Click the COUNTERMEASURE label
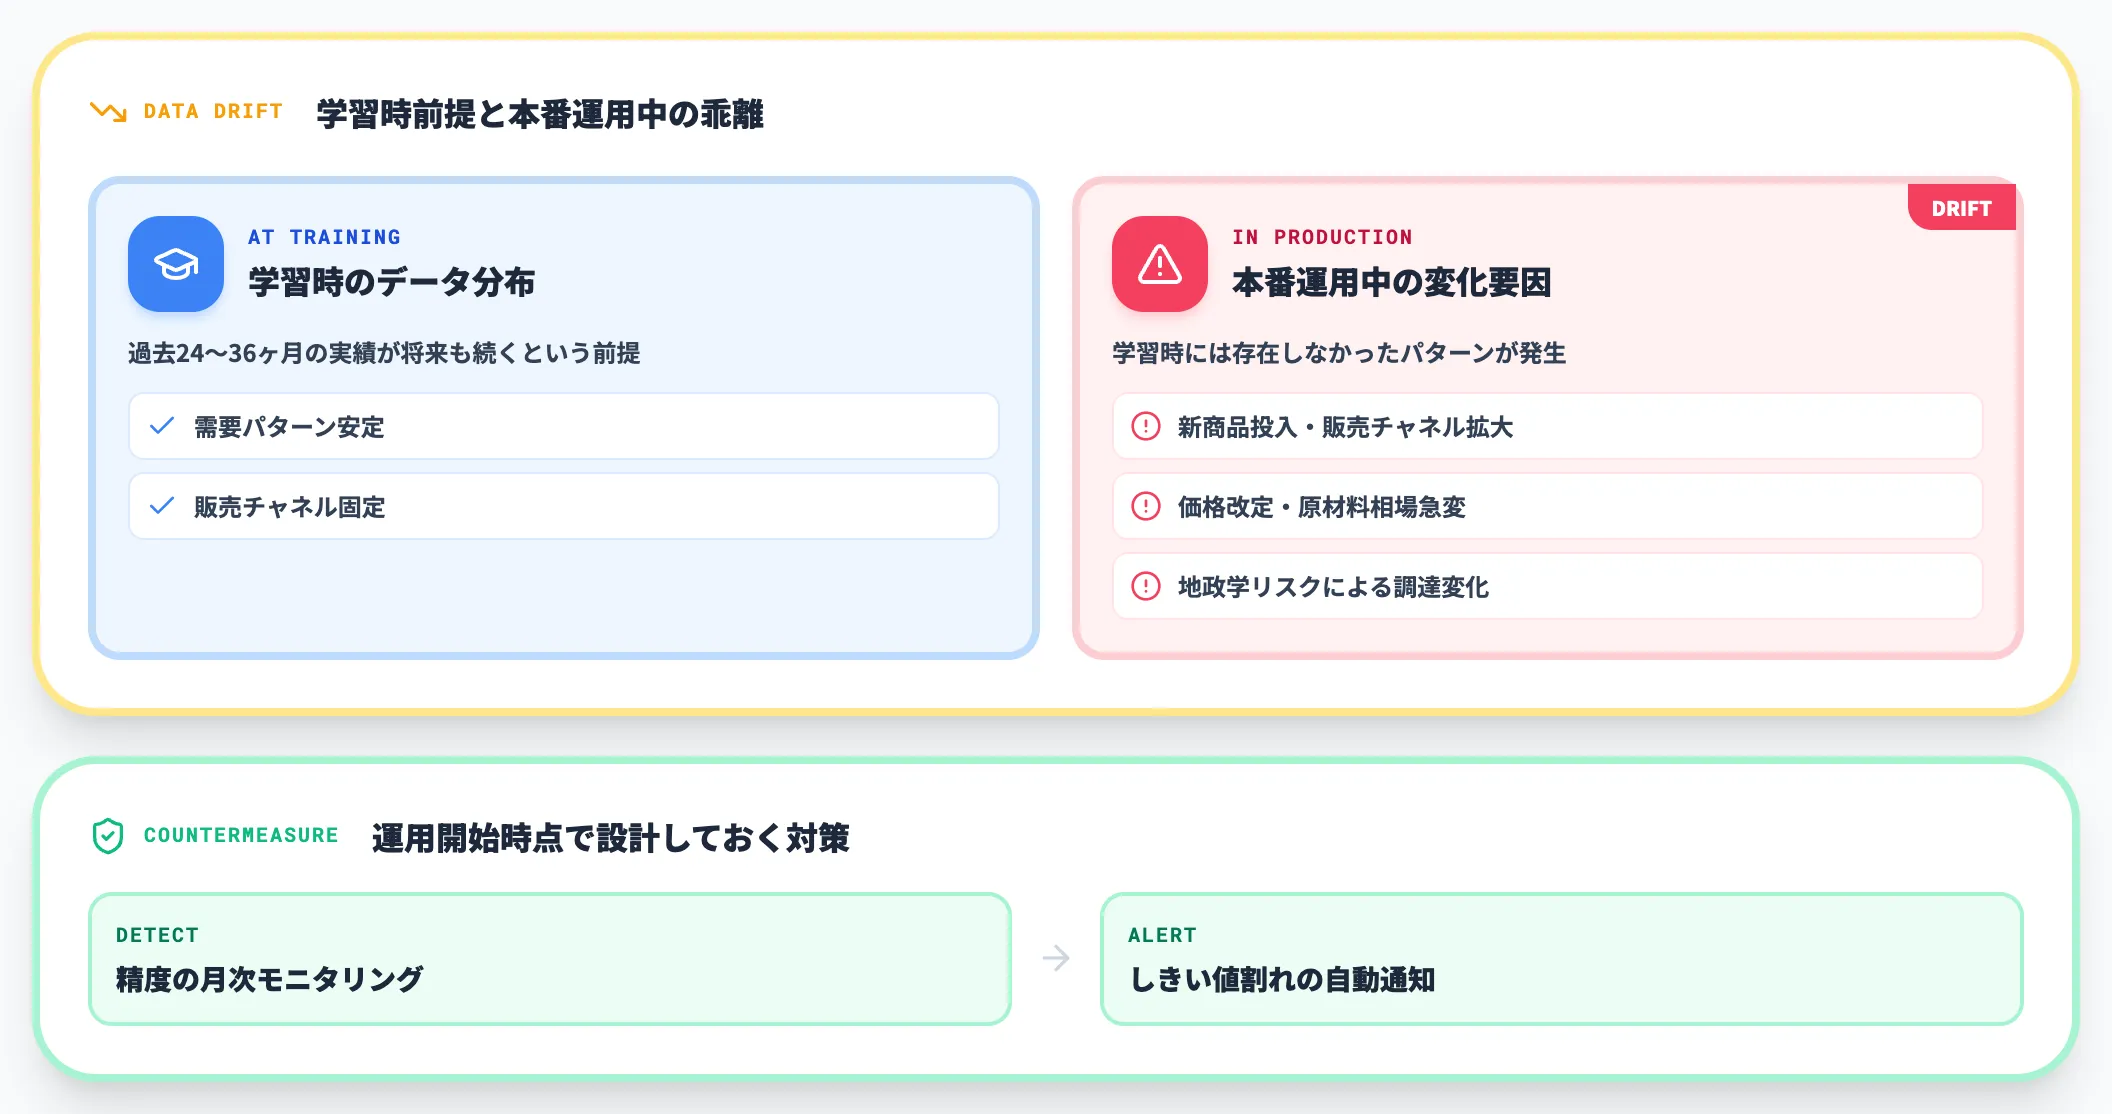 241,835
